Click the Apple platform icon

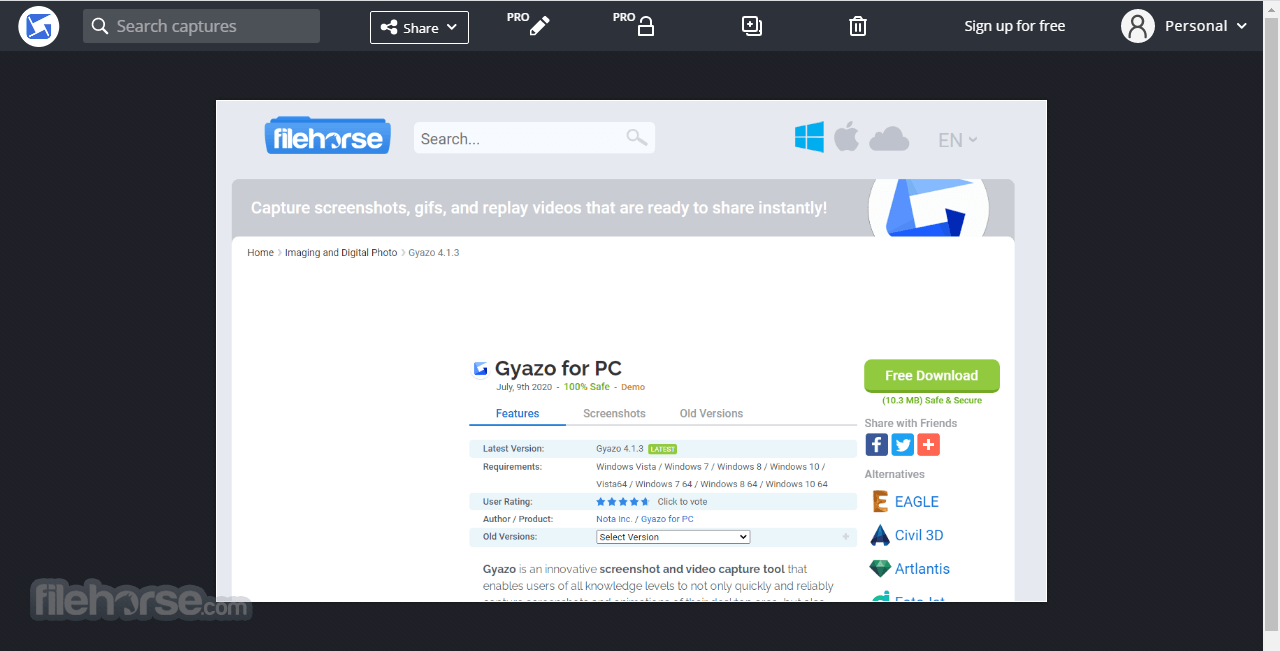846,137
